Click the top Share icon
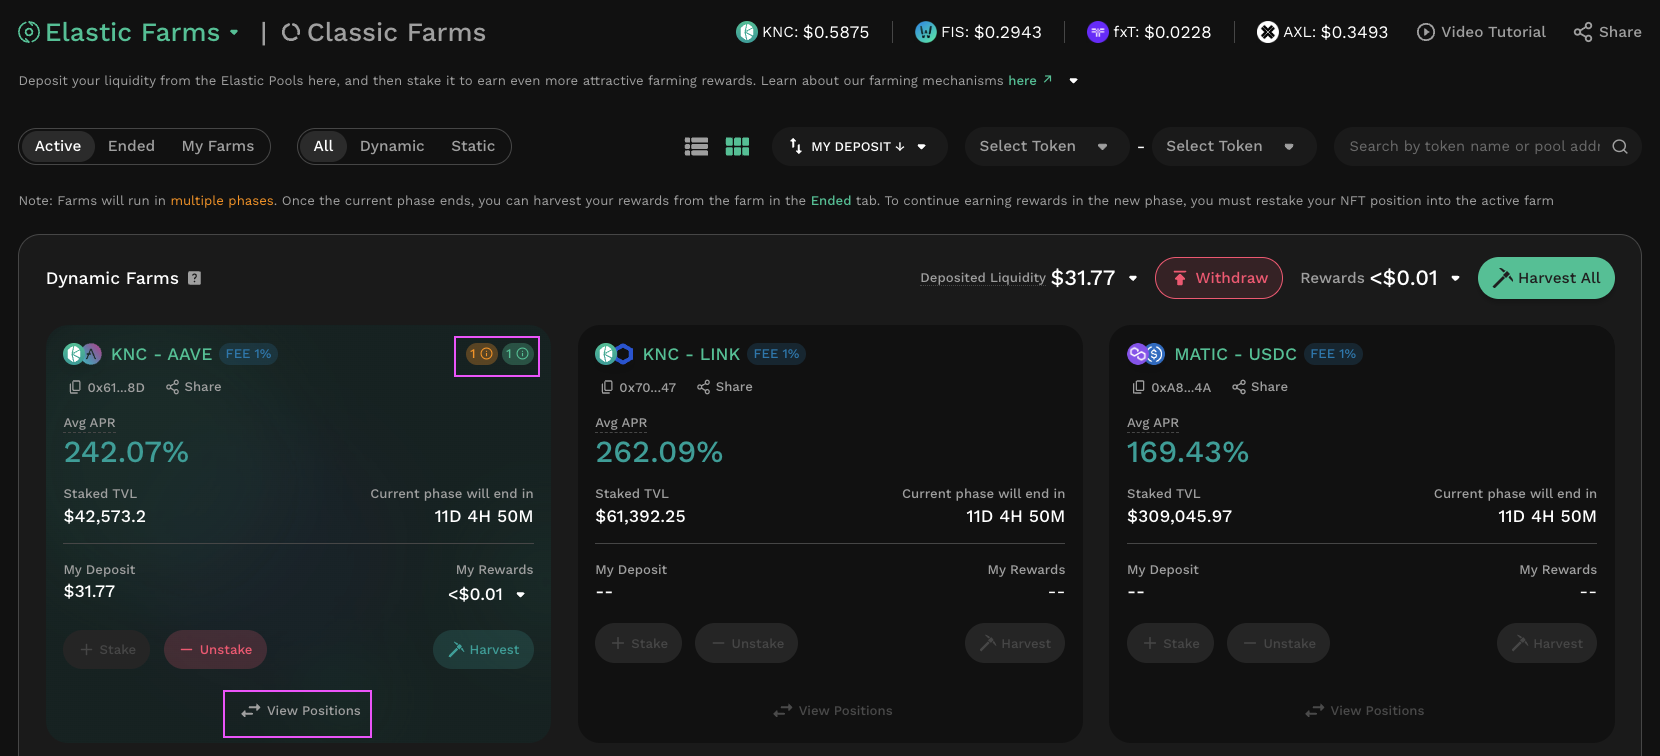The width and height of the screenshot is (1660, 756). click(1582, 32)
